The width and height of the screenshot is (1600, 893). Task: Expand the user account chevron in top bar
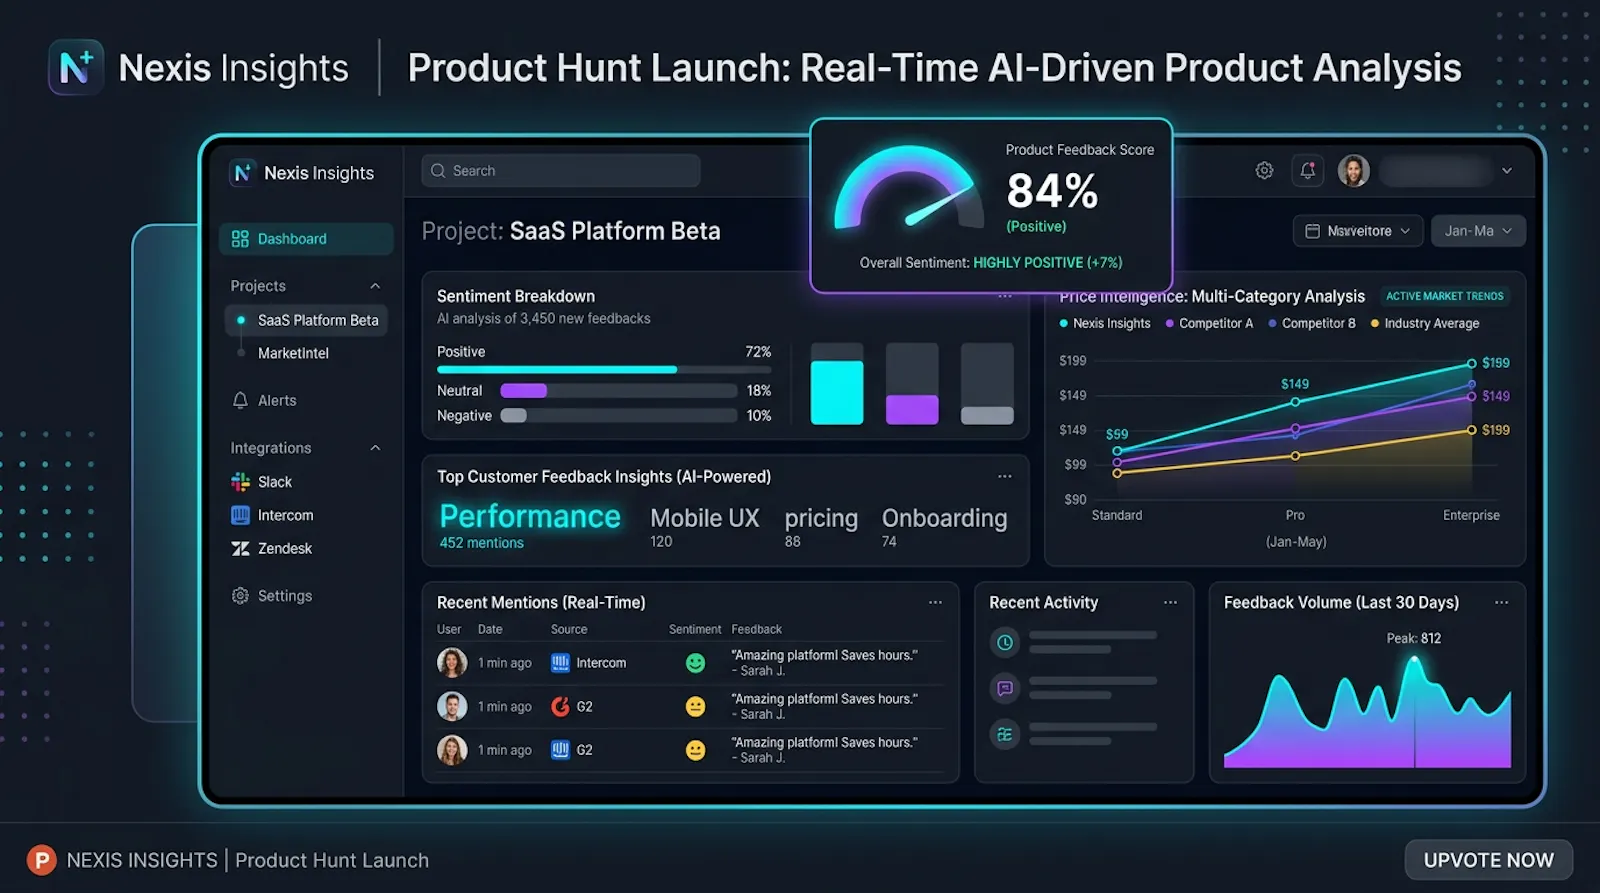click(1506, 171)
